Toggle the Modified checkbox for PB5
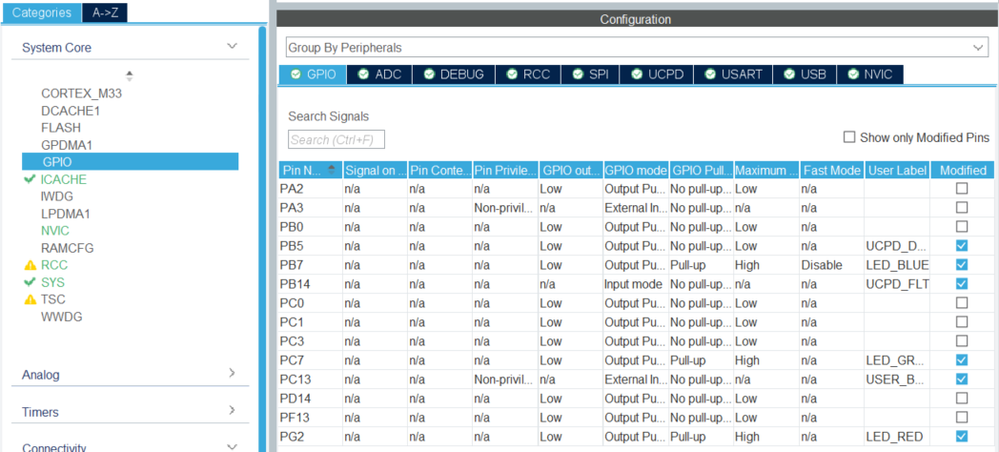Viewport: 999px width, 452px height. click(x=961, y=245)
